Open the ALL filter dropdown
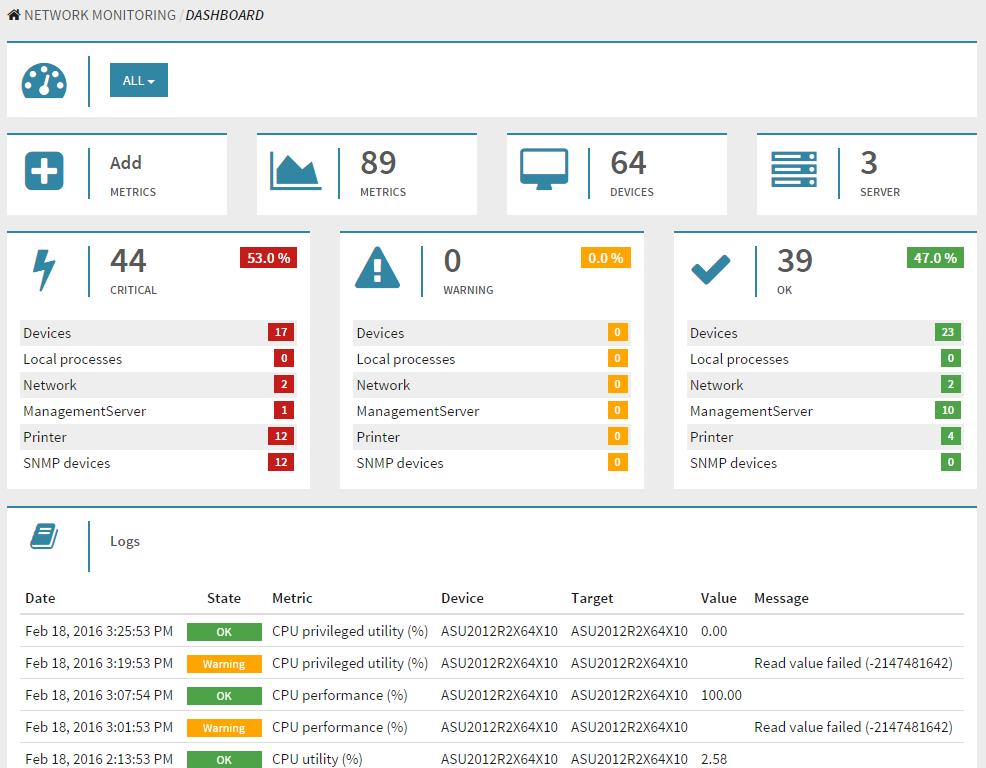The image size is (986, 768). (138, 80)
